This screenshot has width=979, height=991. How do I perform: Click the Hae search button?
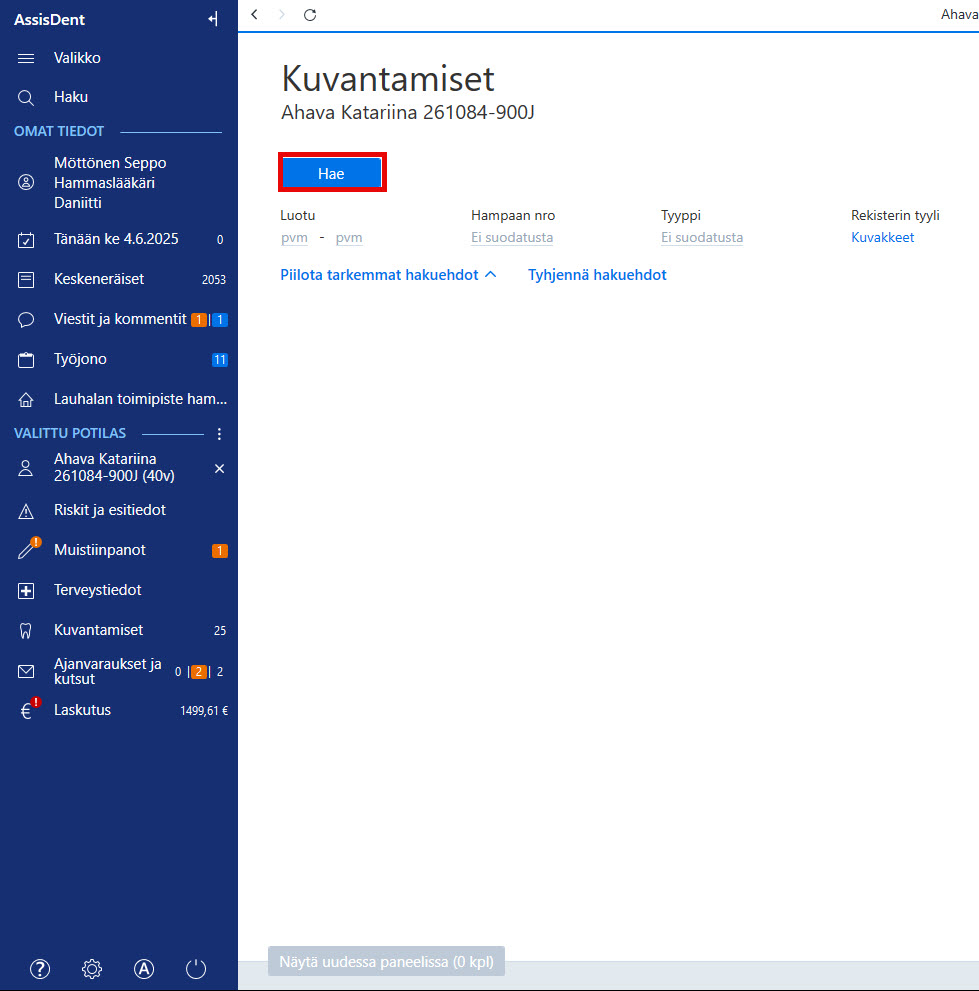click(331, 173)
